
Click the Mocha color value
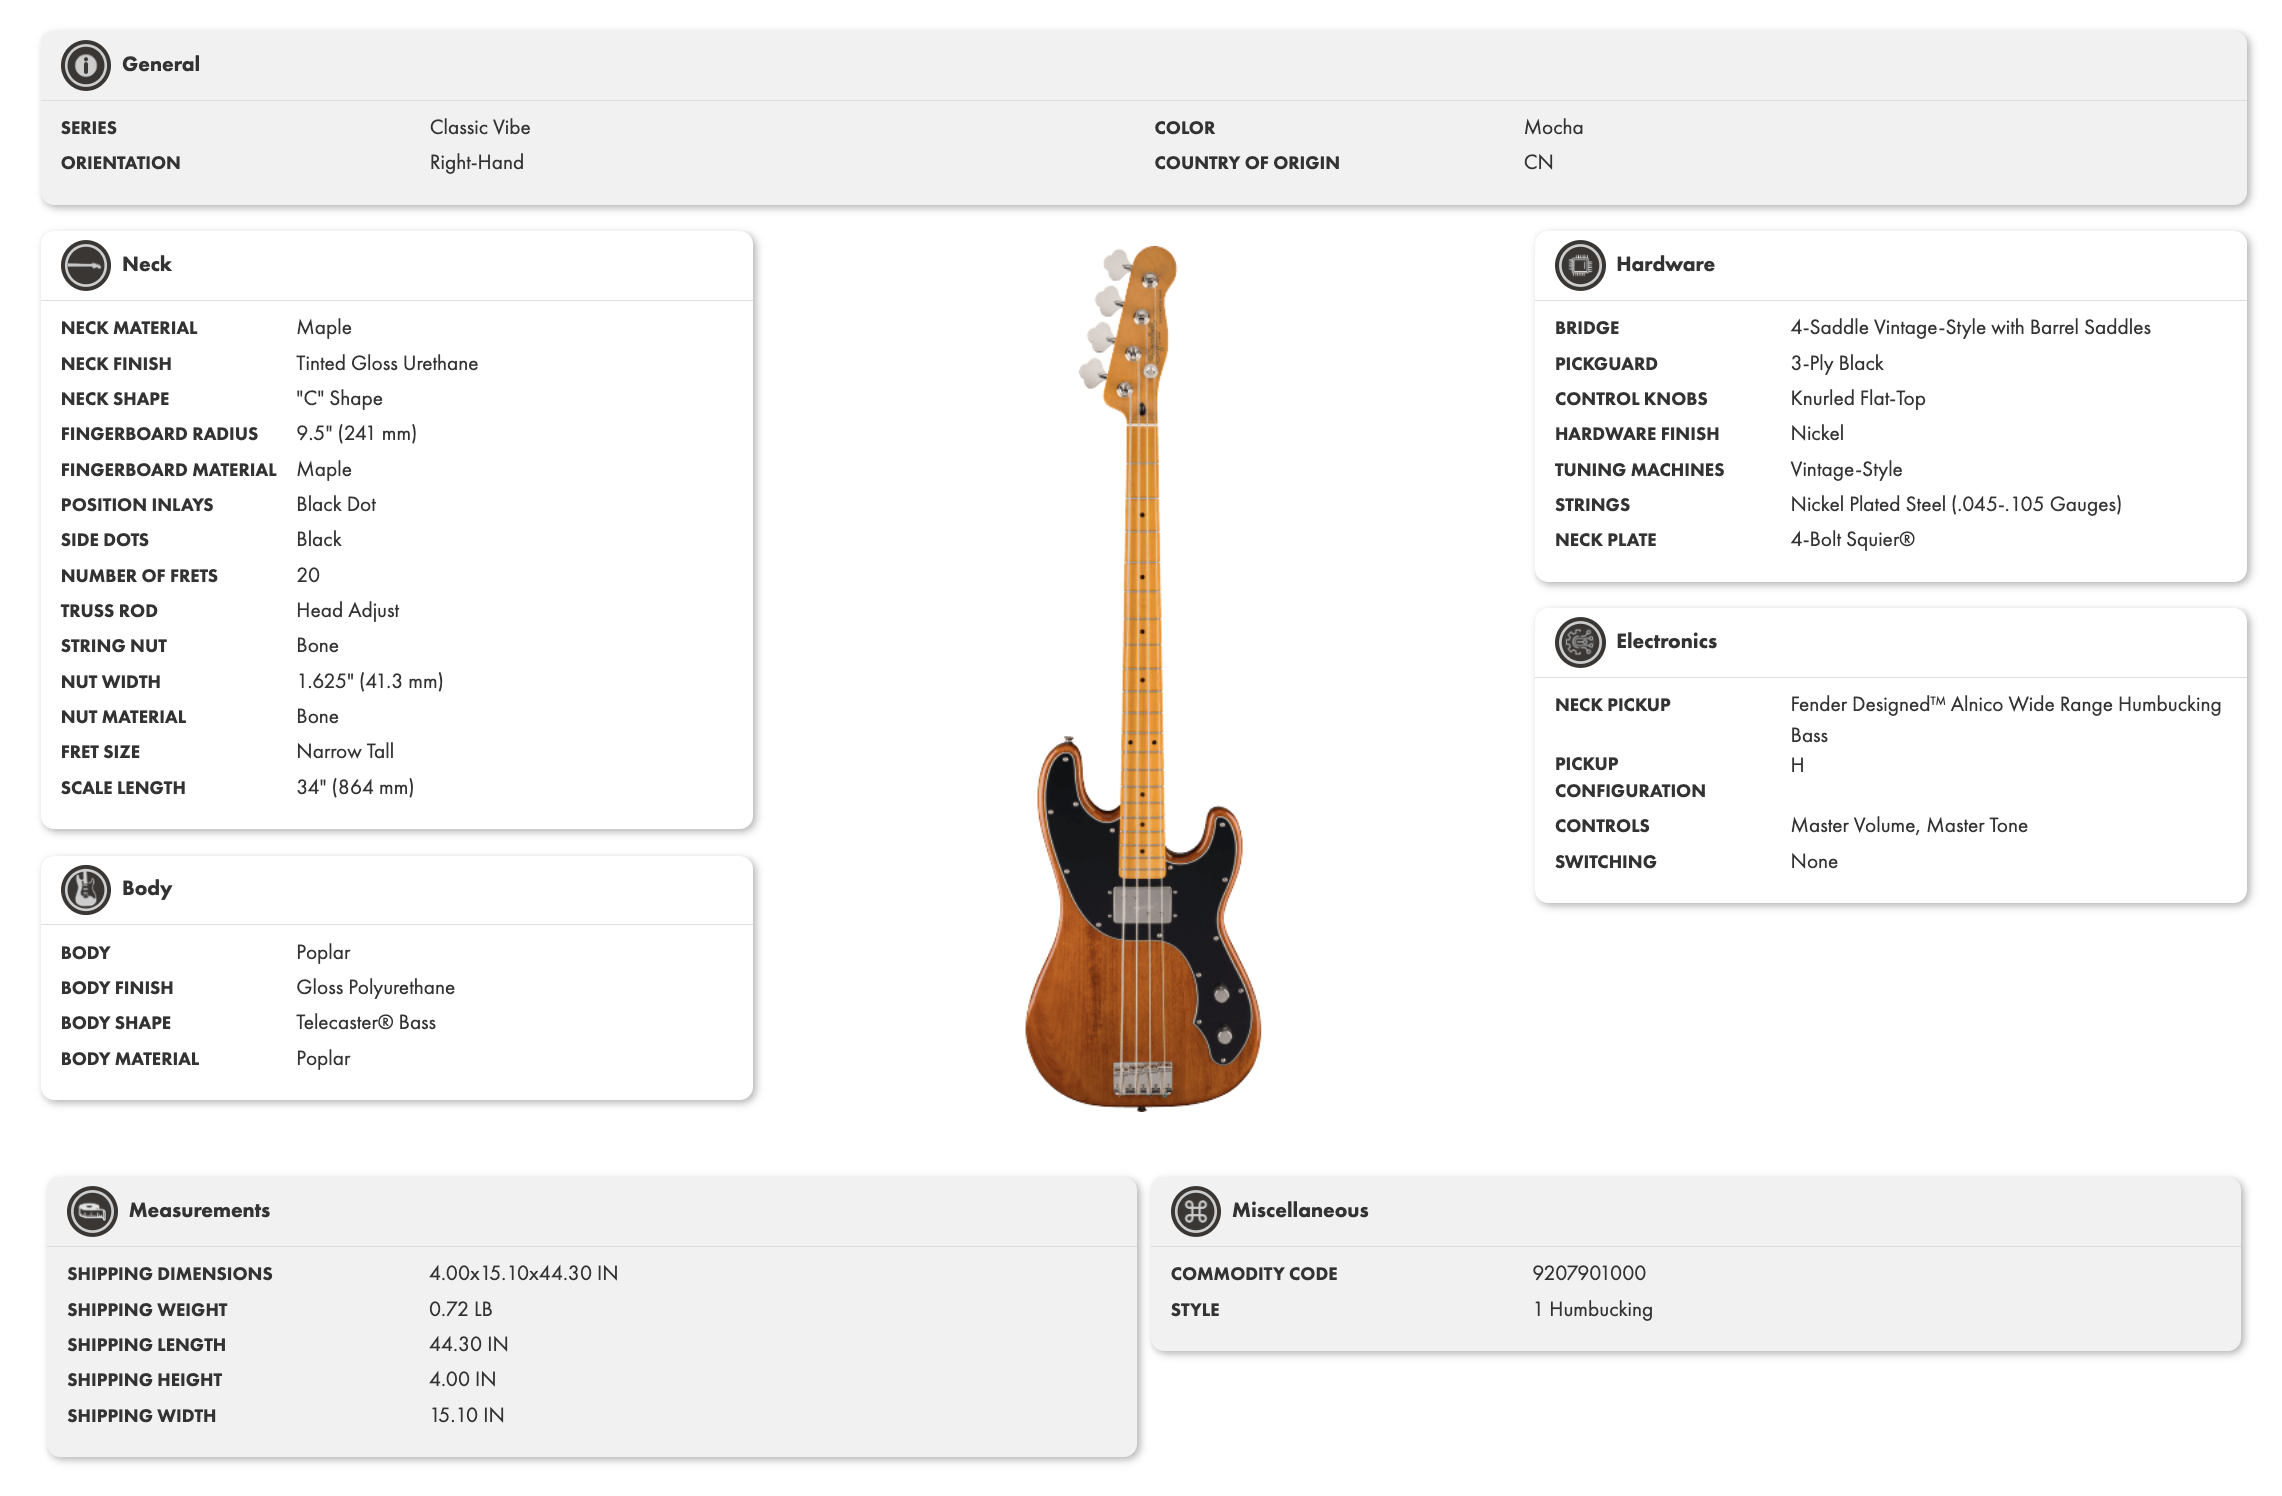point(1553,127)
